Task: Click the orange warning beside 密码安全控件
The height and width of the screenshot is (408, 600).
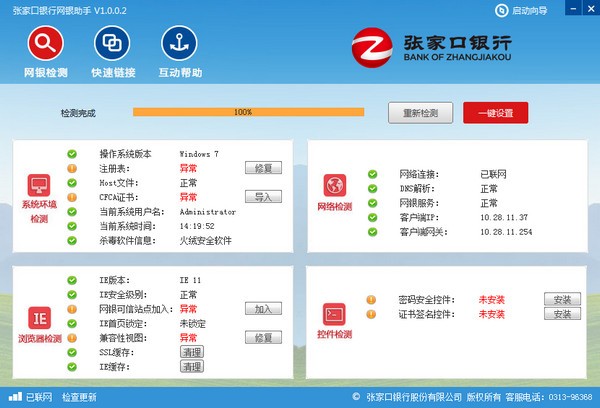Action: pyautogui.click(x=371, y=300)
